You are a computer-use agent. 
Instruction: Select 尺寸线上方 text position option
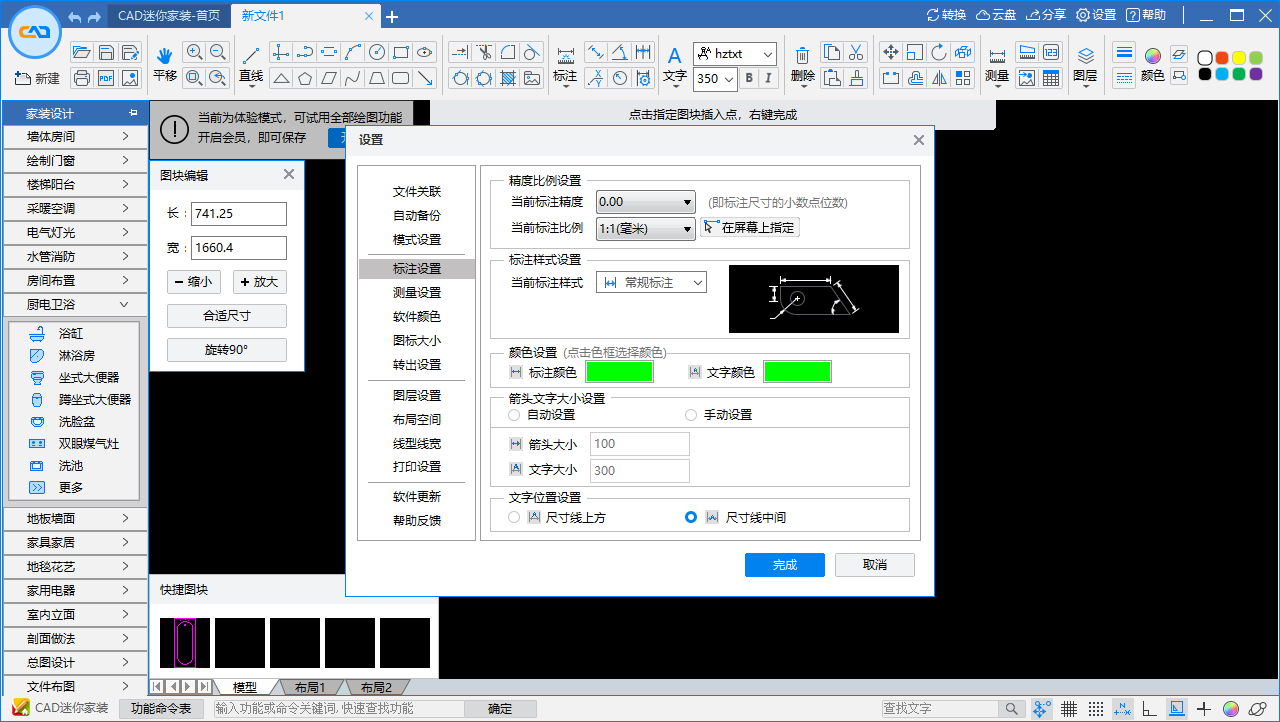pyautogui.click(x=514, y=517)
